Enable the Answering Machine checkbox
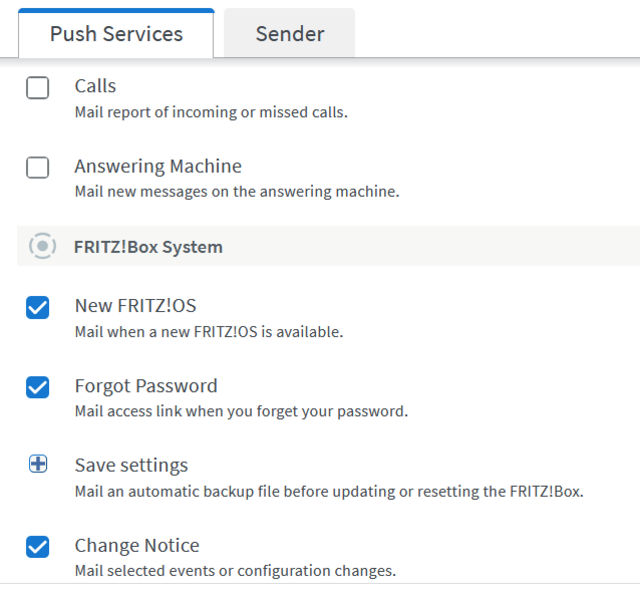The image size is (640, 595). 37,168
